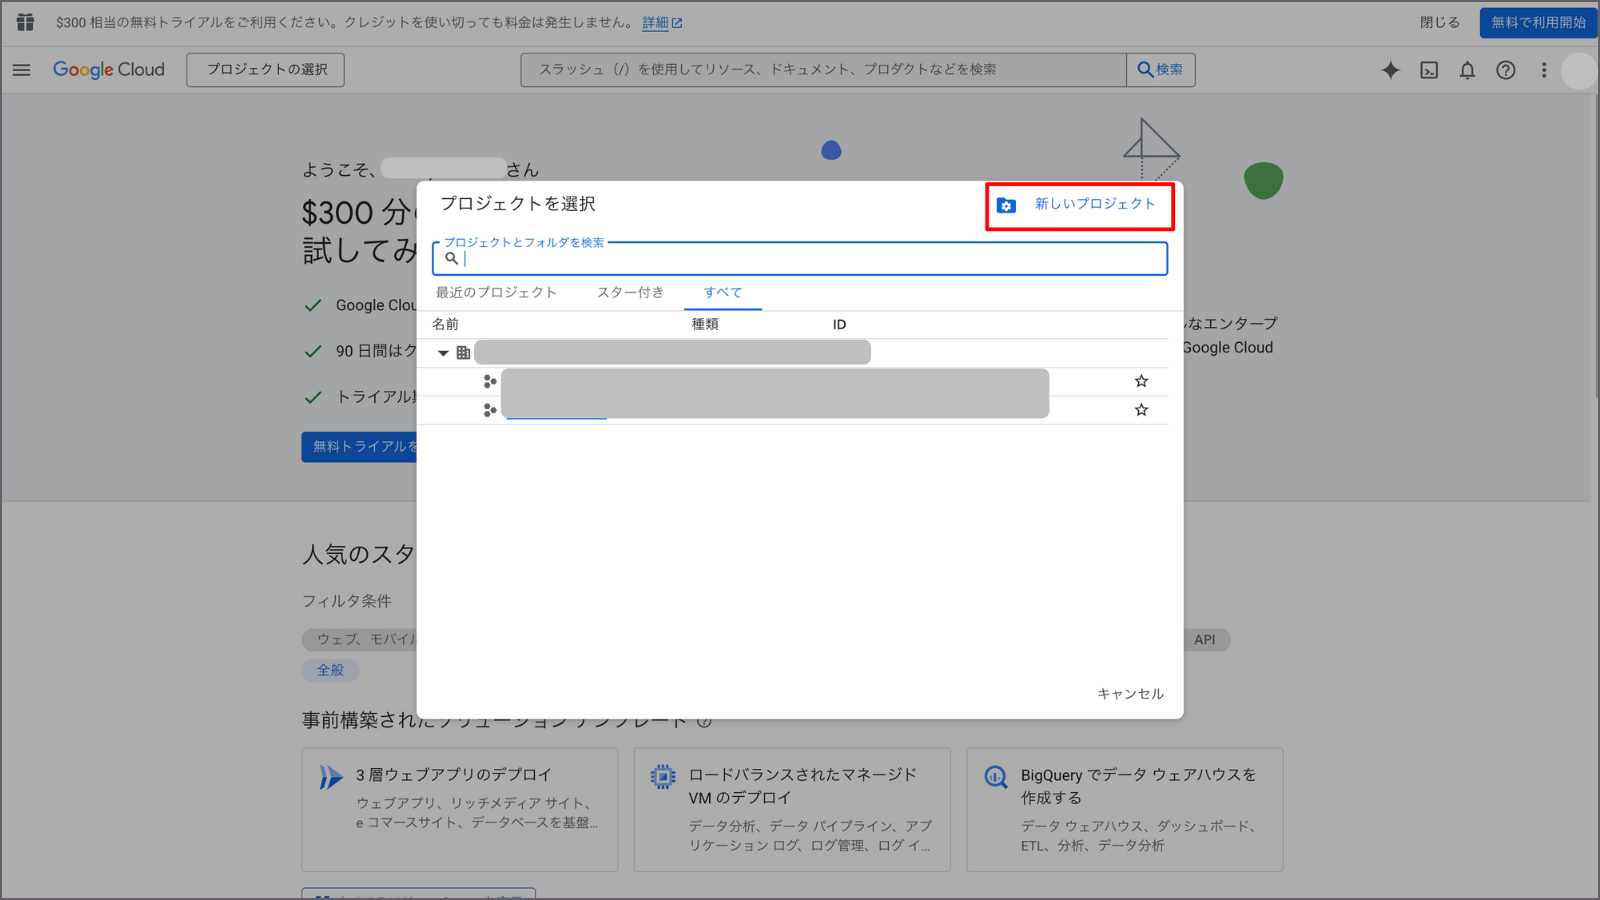Select the 全般 filter chip
The height and width of the screenshot is (900, 1600).
pos(330,670)
